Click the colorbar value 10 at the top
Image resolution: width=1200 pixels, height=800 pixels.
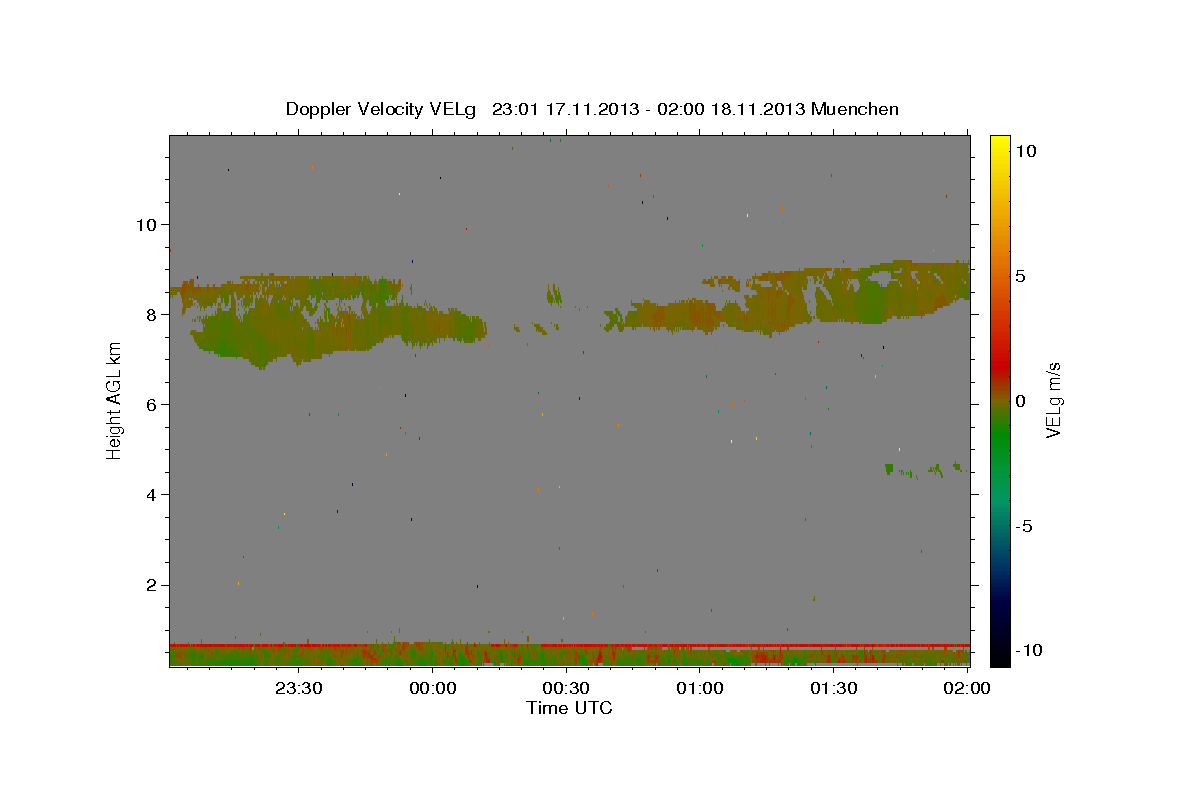1026,150
